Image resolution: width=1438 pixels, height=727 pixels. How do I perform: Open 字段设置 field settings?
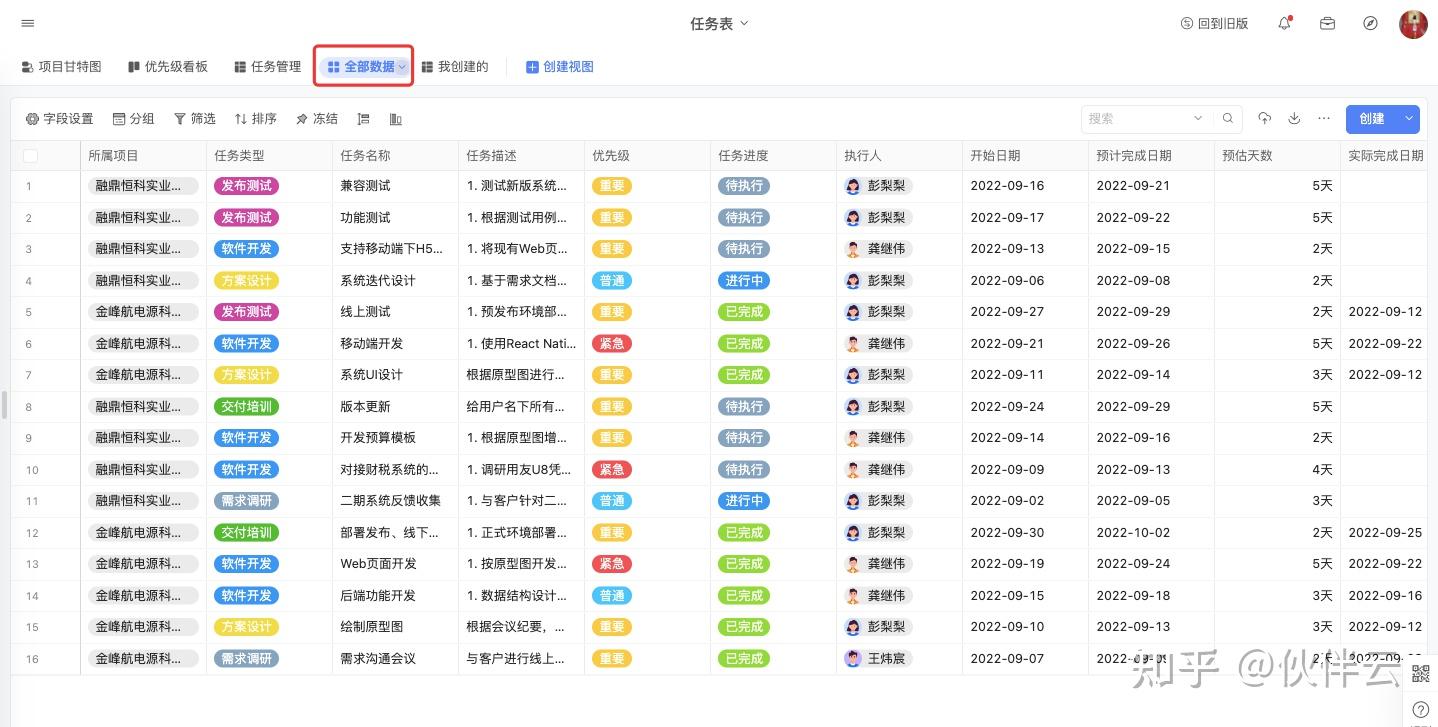59,119
